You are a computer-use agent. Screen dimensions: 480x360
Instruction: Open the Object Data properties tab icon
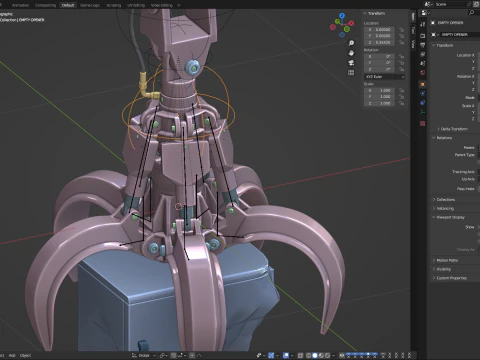tap(423, 112)
